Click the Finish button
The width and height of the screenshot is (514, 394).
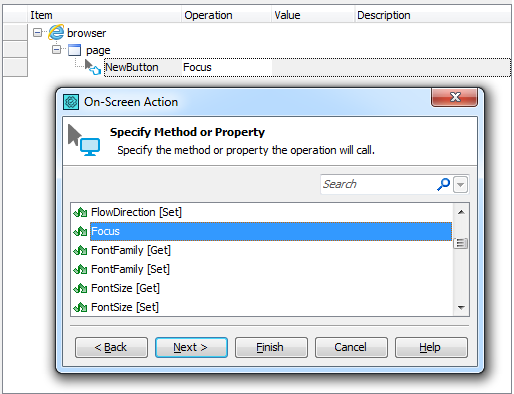pos(271,347)
